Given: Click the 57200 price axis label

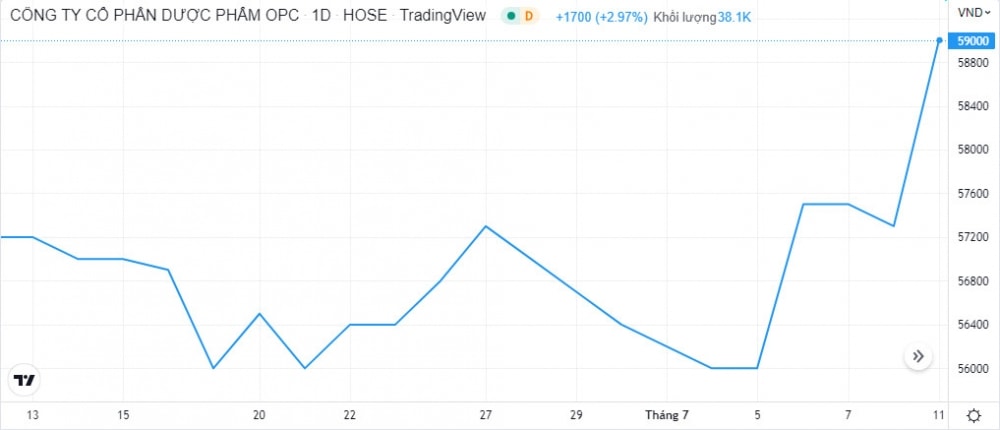Looking at the screenshot, I should 973,238.
